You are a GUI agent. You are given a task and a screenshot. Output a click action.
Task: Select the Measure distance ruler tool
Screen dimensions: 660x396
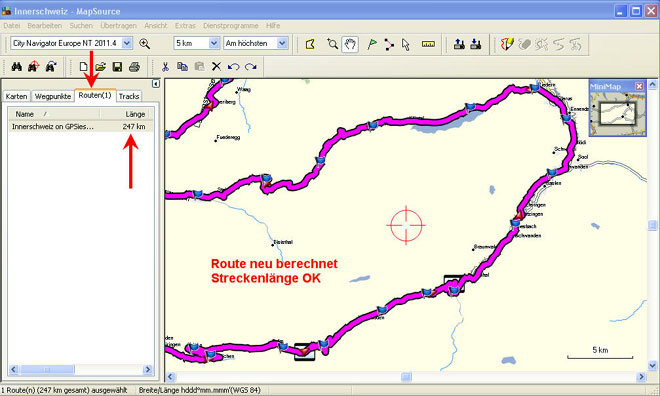point(428,44)
